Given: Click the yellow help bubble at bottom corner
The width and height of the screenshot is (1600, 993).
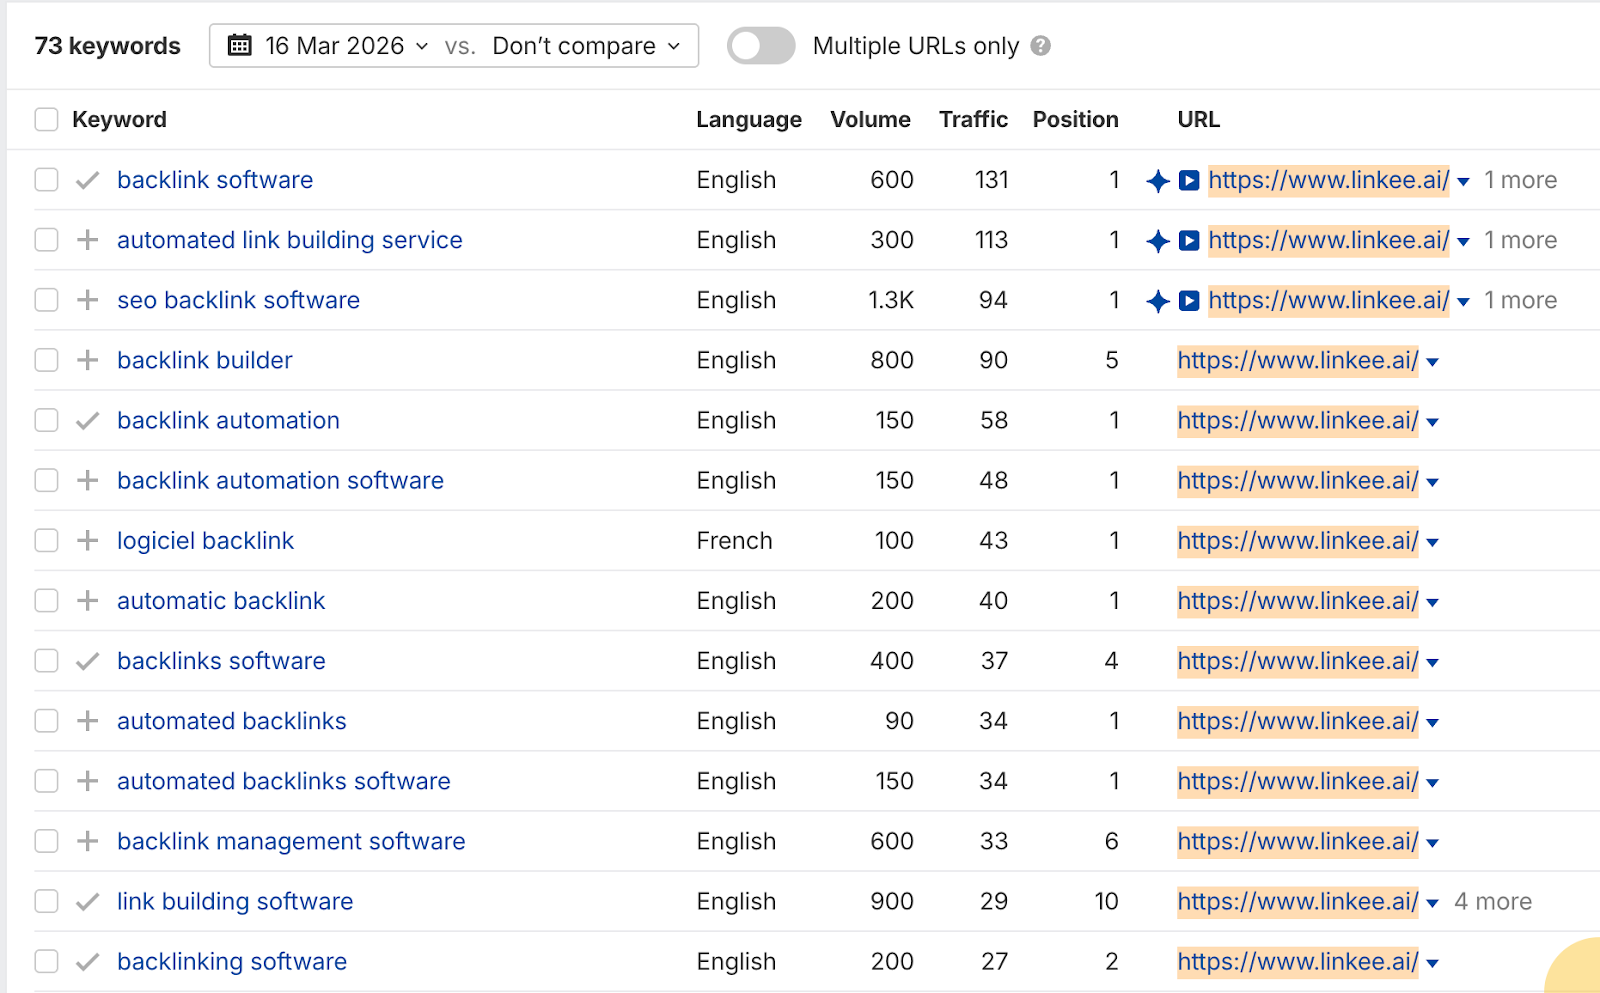Looking at the screenshot, I should click(1575, 968).
